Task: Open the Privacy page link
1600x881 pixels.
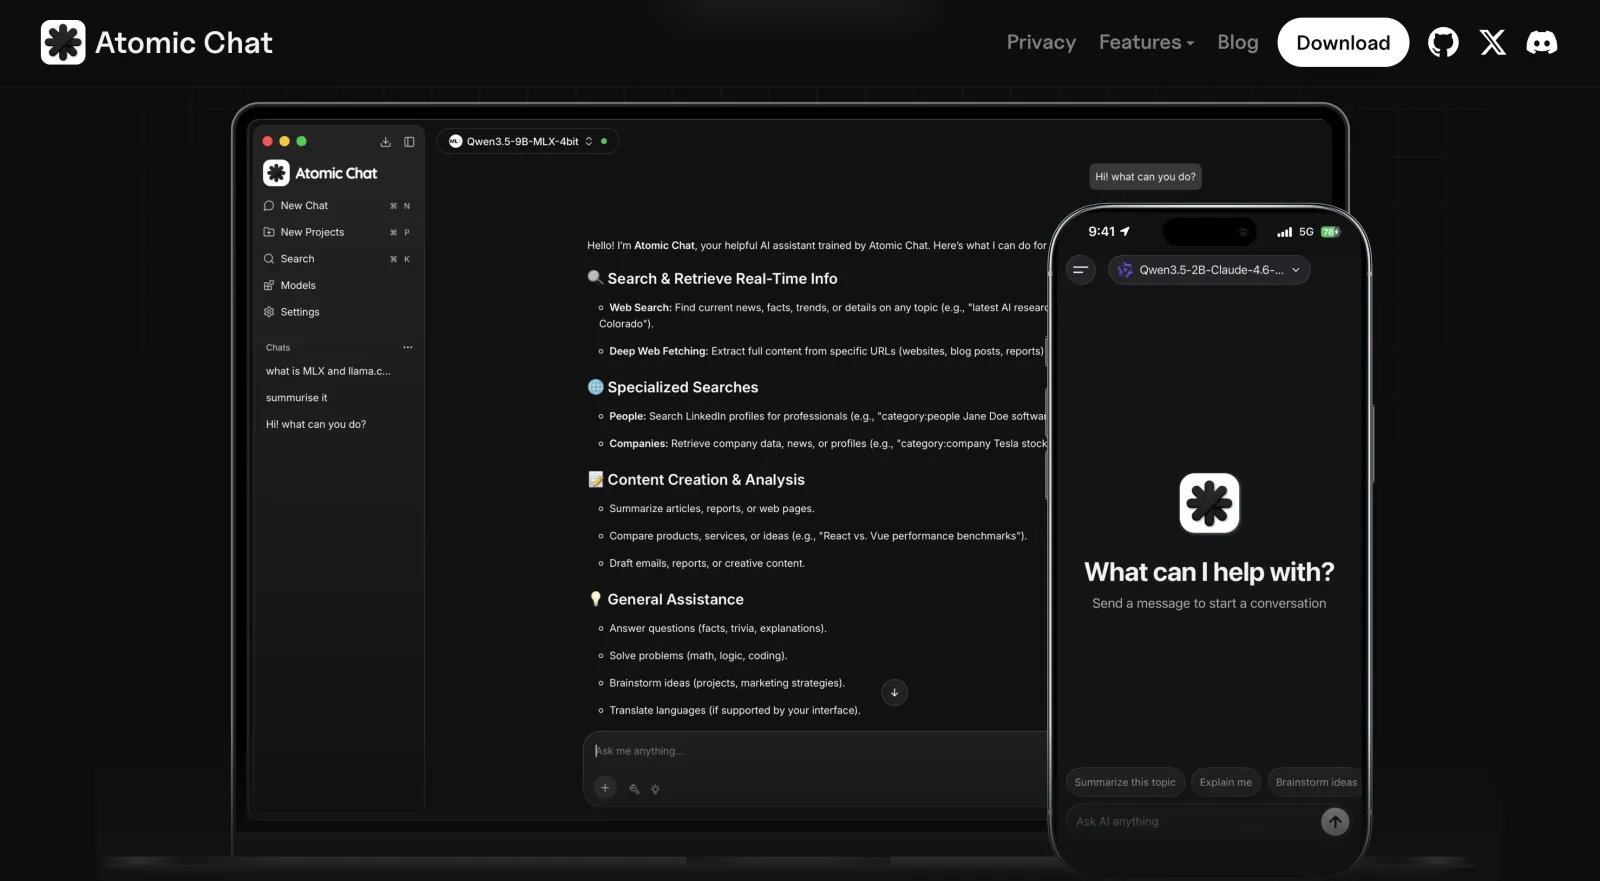Action: coord(1041,42)
